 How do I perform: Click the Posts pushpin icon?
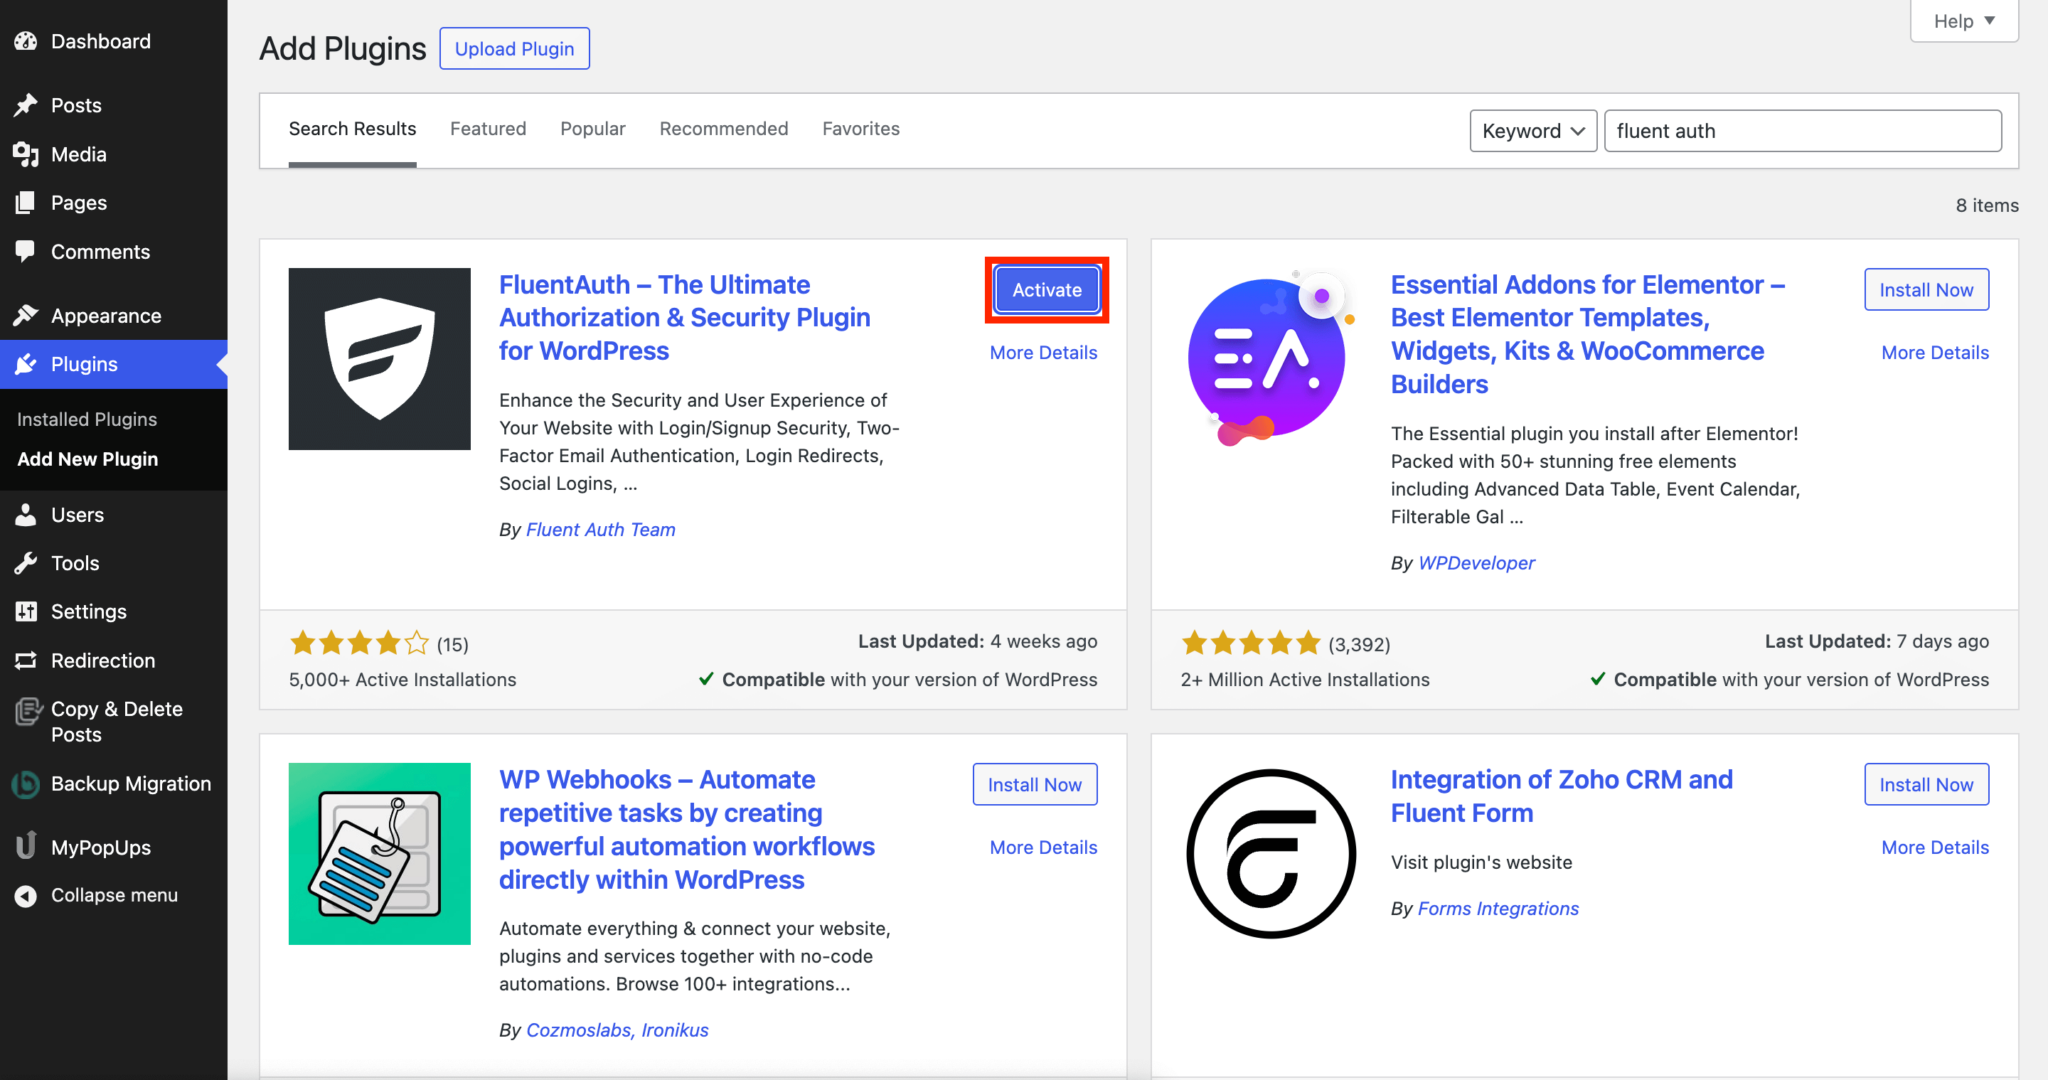click(26, 105)
